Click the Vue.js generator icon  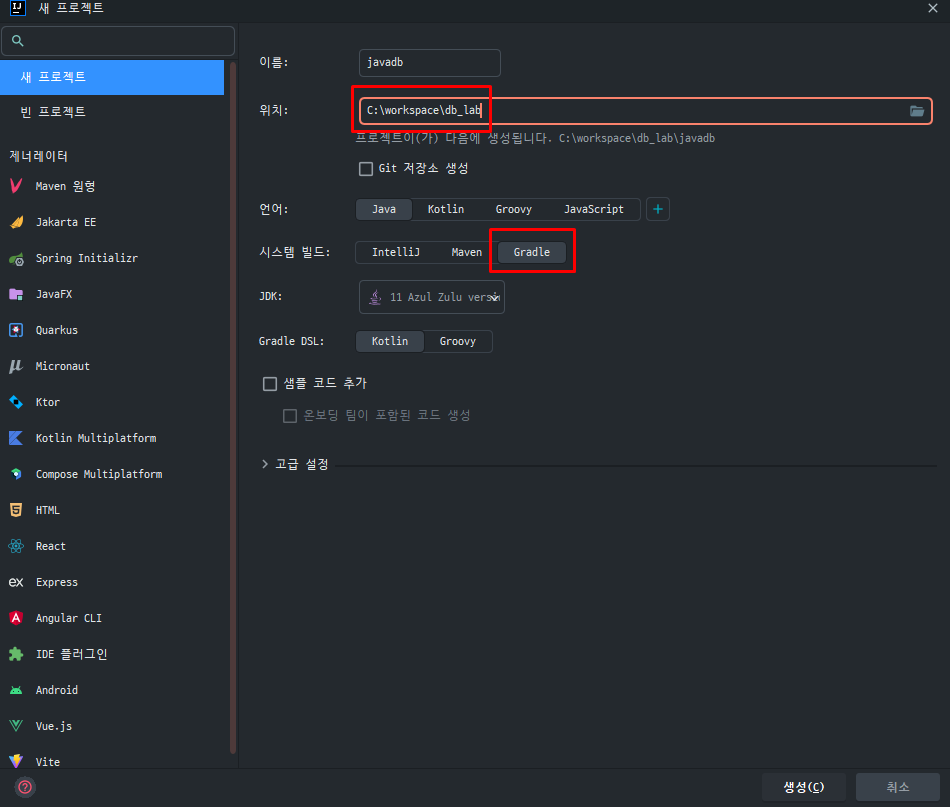point(16,726)
